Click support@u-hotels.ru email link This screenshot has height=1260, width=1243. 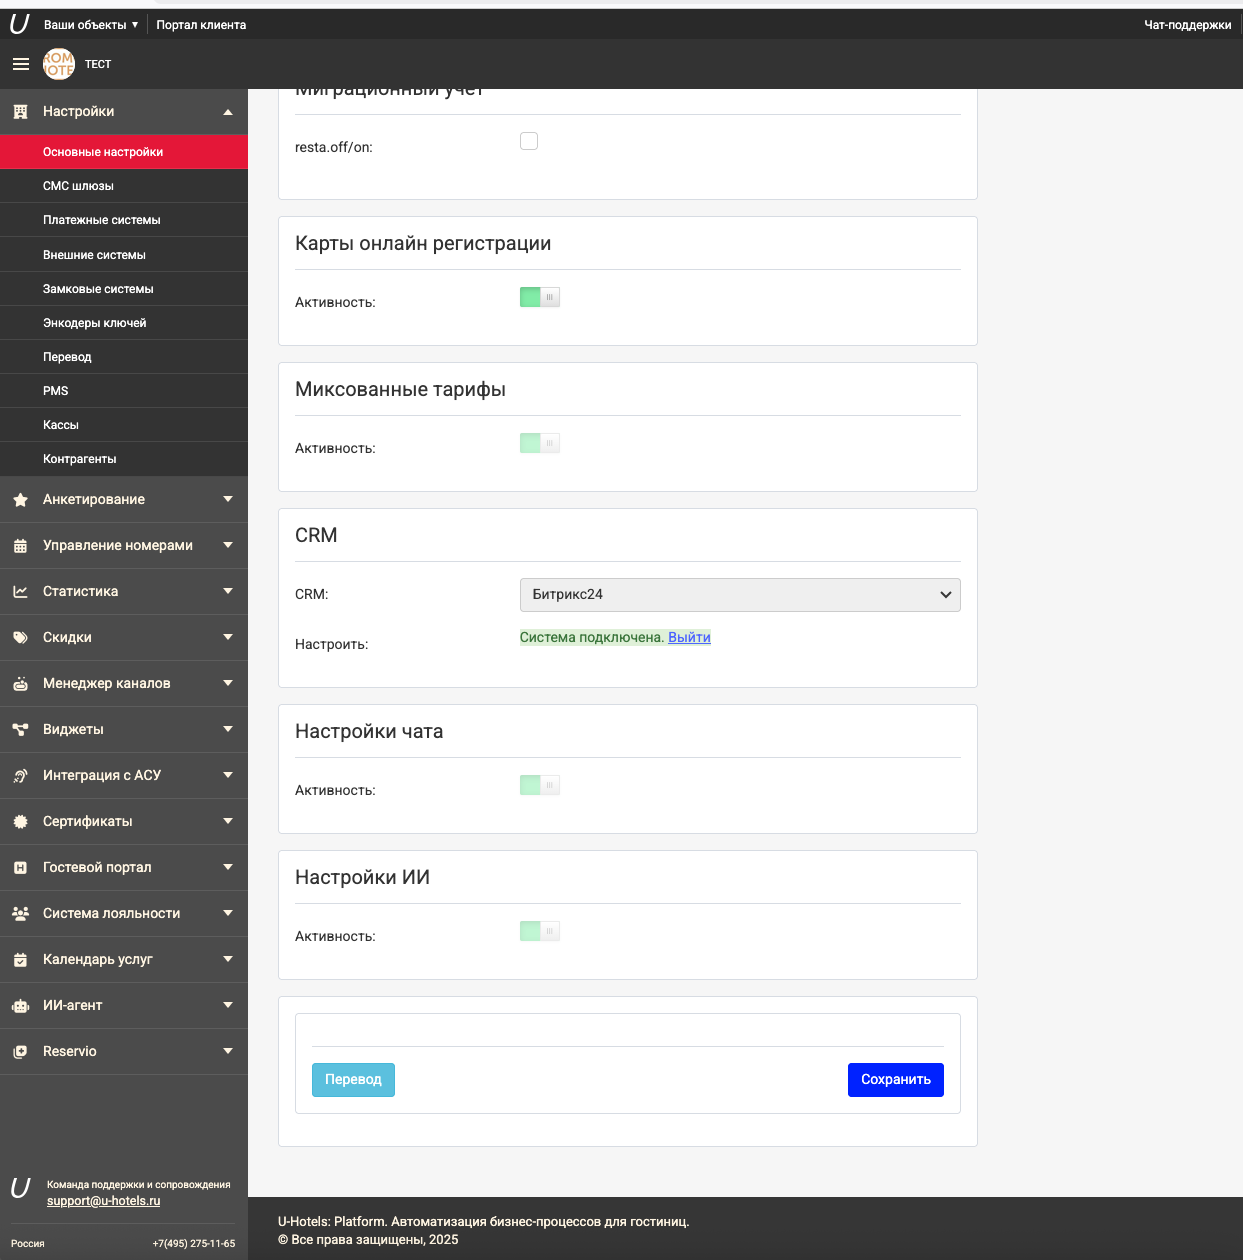(x=103, y=1201)
